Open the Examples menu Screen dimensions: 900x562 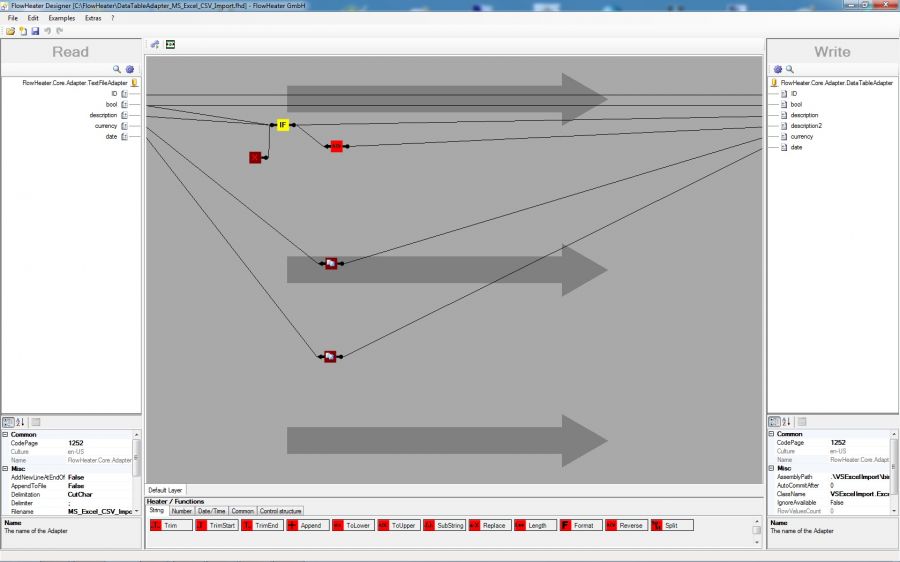tap(62, 18)
